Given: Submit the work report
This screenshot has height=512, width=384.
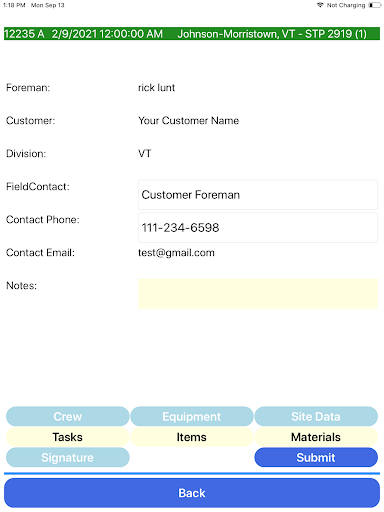Looking at the screenshot, I should pyautogui.click(x=316, y=457).
